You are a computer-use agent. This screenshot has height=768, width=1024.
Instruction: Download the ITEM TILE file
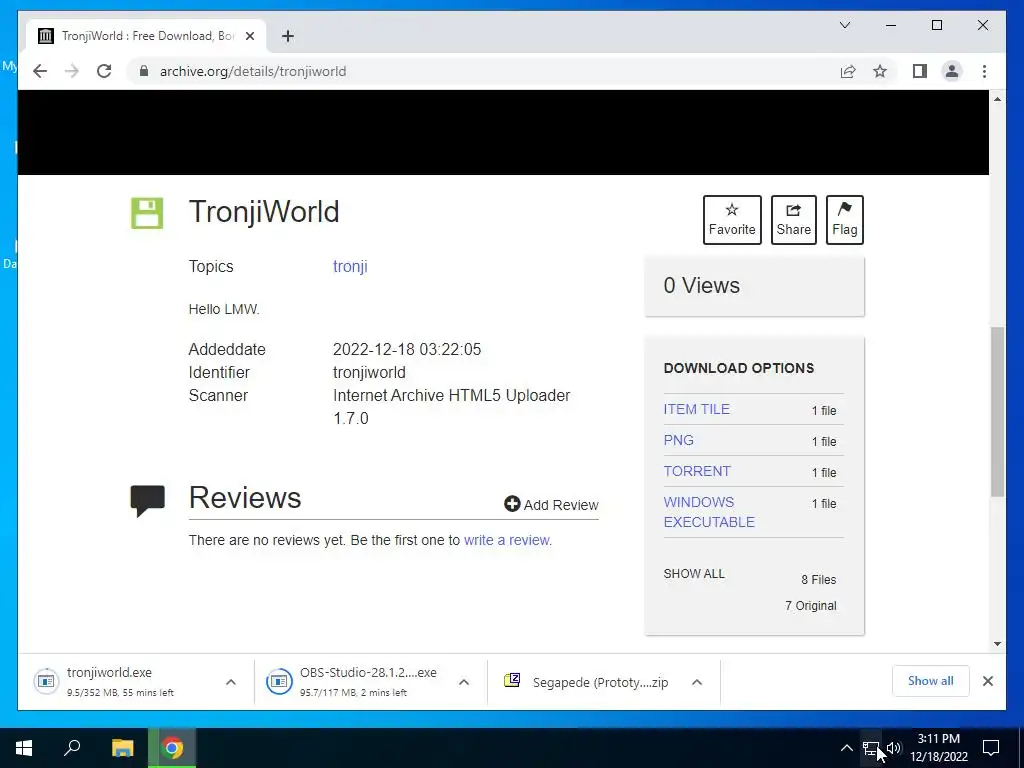[x=696, y=409]
